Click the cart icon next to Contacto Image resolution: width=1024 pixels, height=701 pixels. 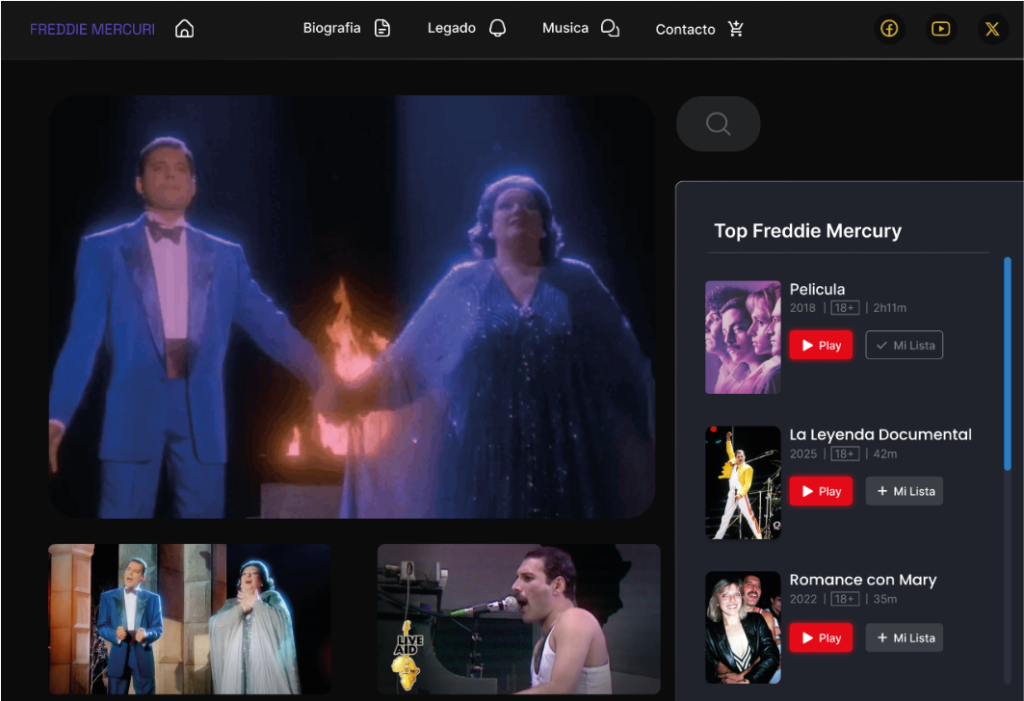coord(736,29)
